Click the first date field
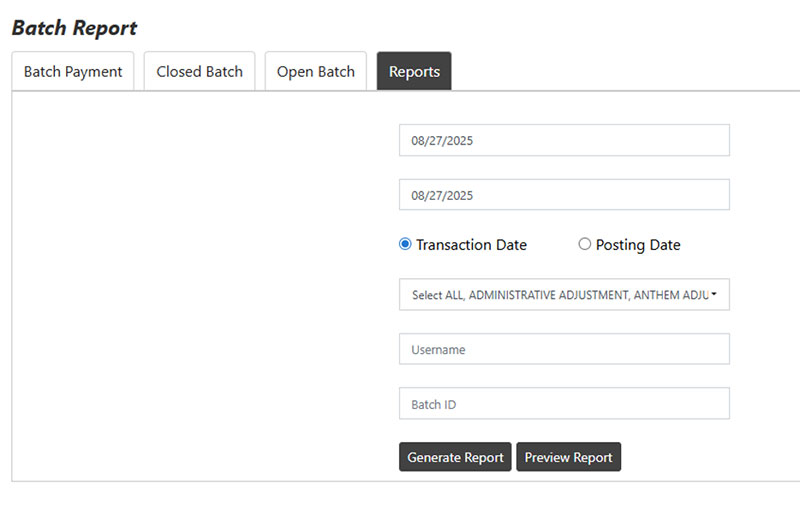 564,141
